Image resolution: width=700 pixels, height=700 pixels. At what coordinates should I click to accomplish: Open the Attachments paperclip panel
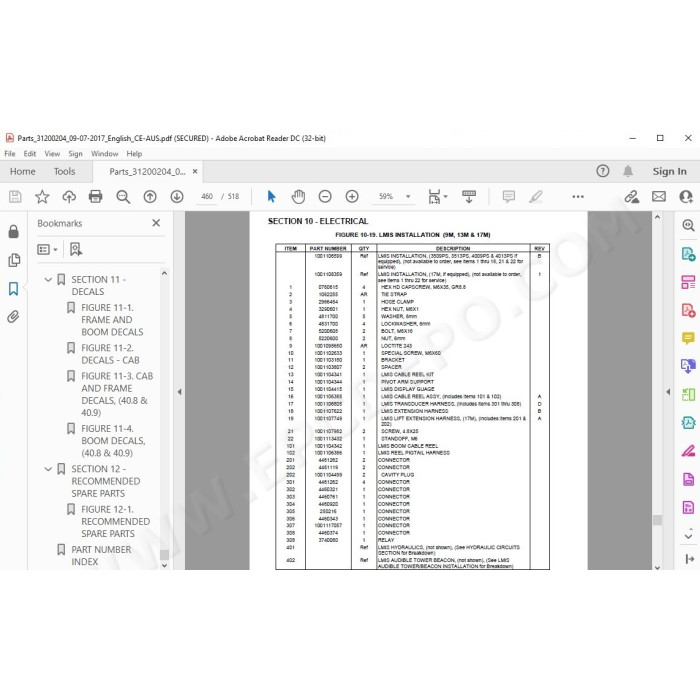(x=13, y=317)
